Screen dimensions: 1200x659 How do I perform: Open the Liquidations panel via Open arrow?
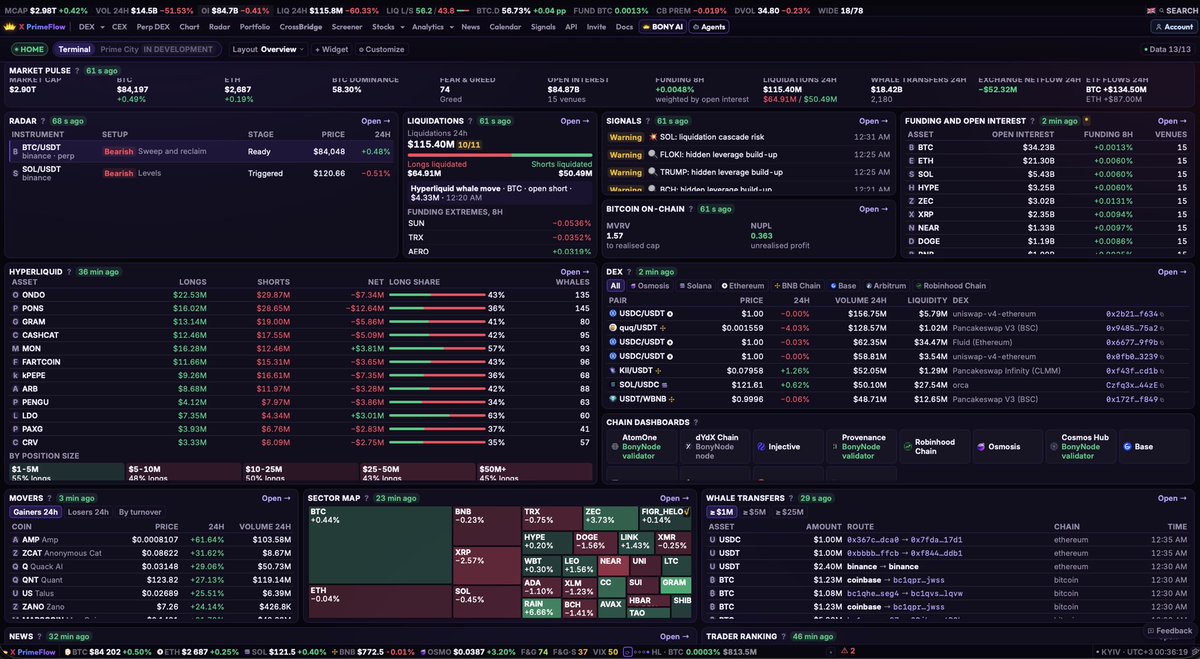pyautogui.click(x=575, y=121)
